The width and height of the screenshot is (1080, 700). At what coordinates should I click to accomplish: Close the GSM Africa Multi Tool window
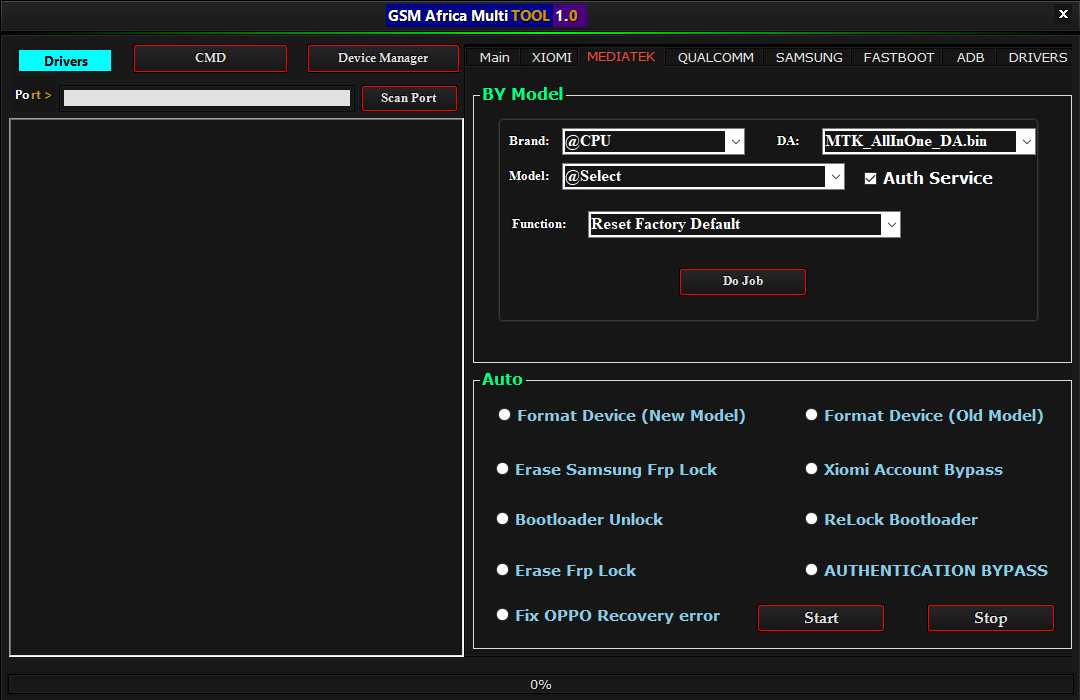[1062, 14]
